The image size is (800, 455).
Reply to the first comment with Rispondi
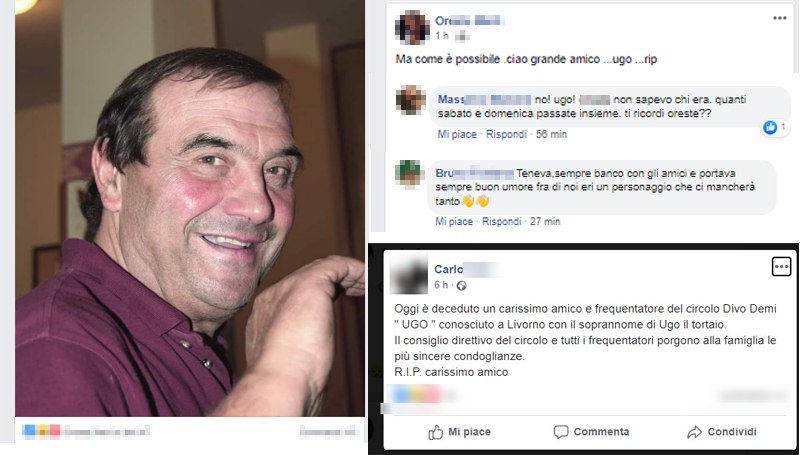(x=506, y=134)
